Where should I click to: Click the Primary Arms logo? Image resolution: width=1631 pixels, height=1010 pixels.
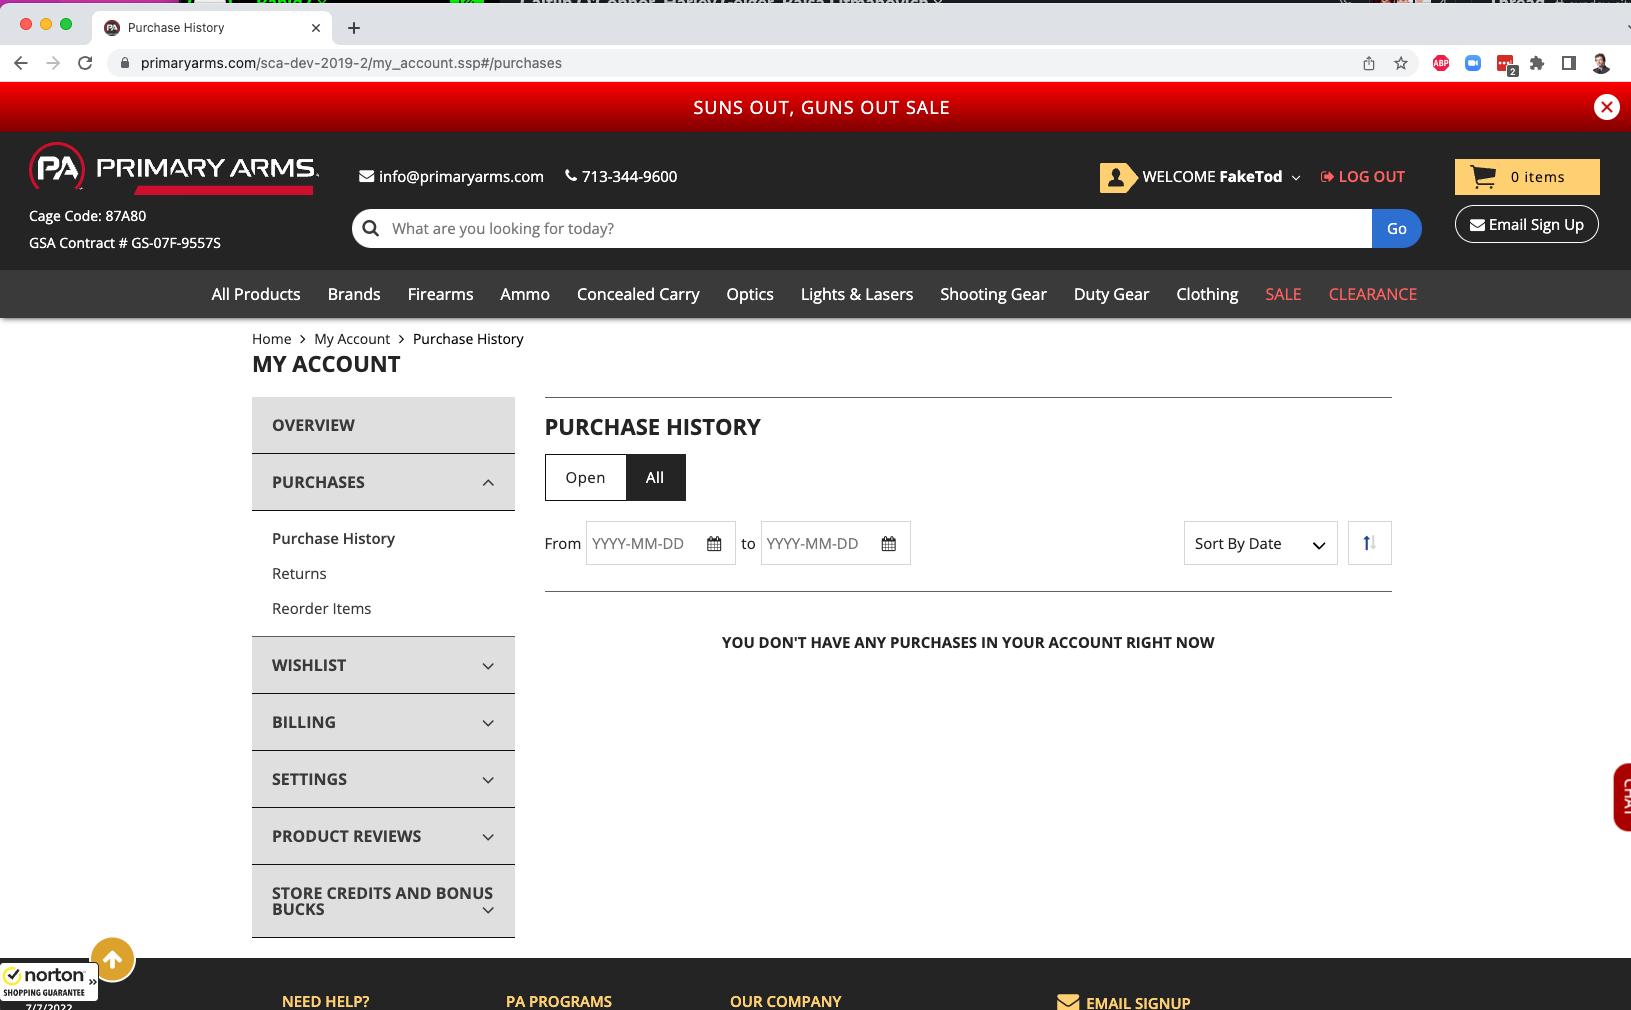(174, 168)
